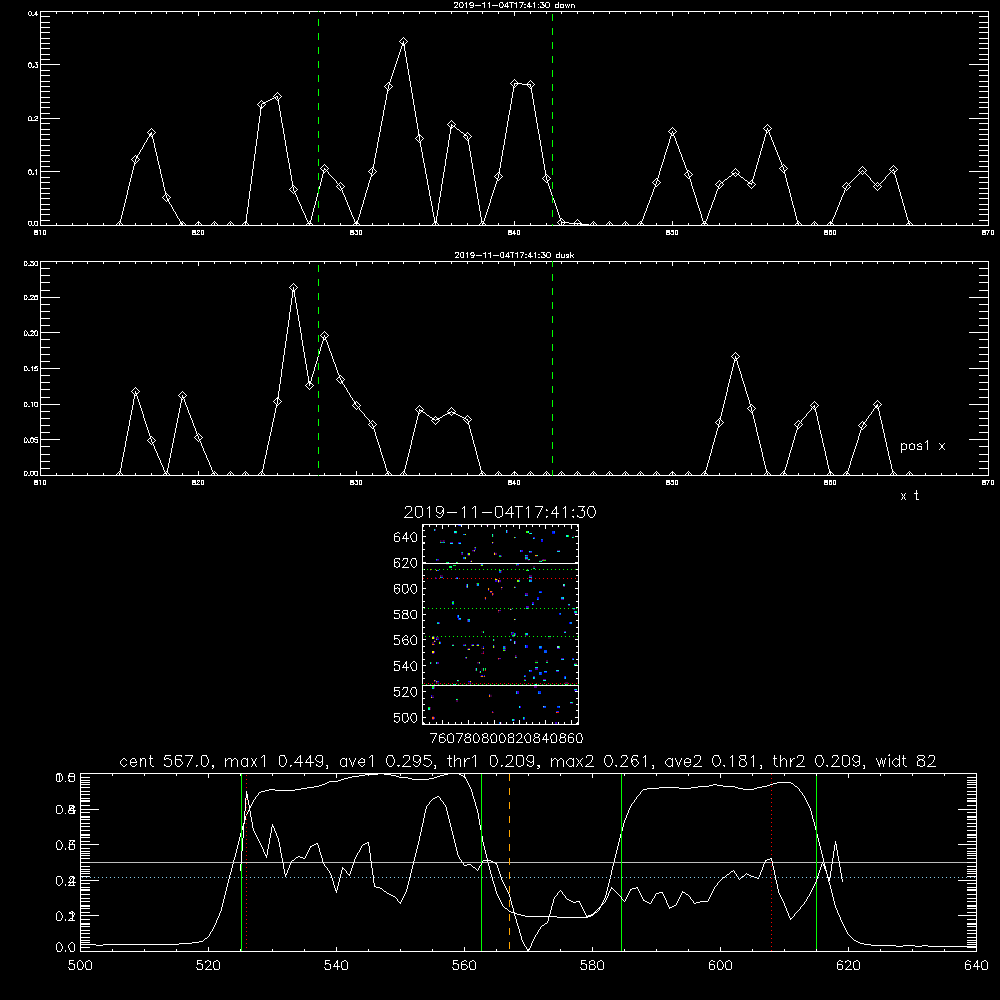
Task: Click the solid green line near 563 in bottom plot
Action: click(482, 862)
